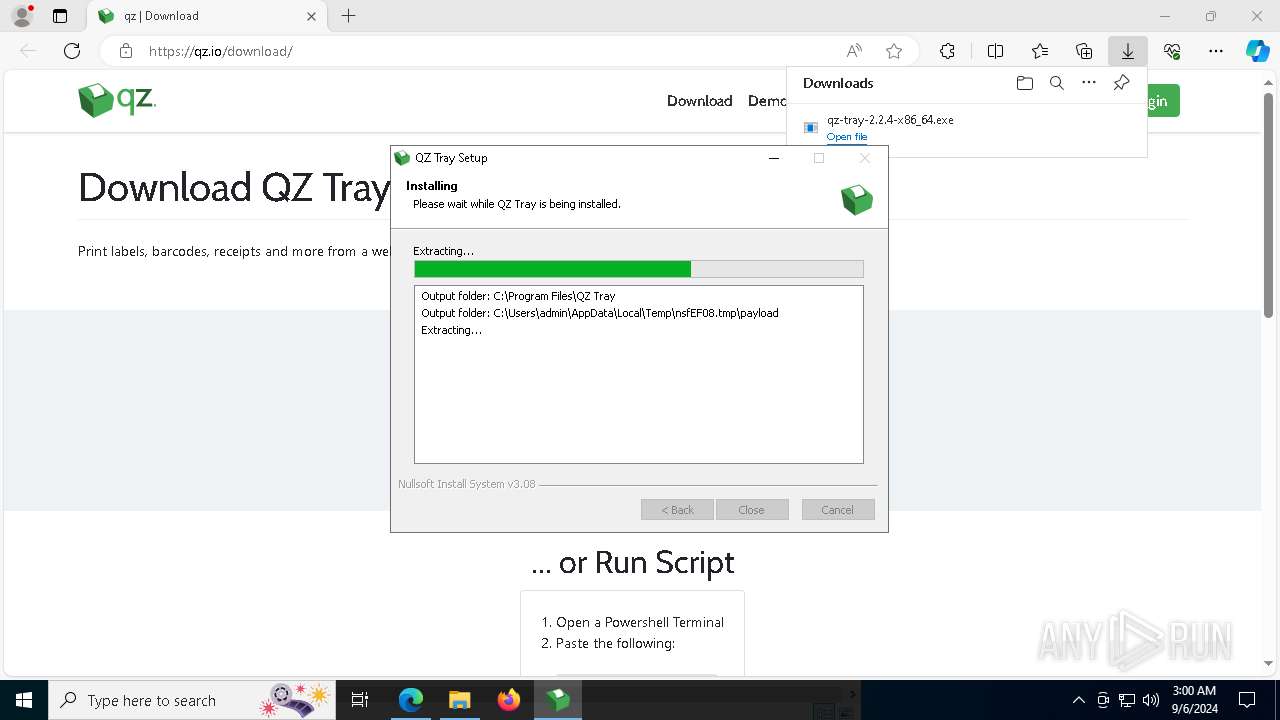Click the taskbar search box
Image resolution: width=1280 pixels, height=720 pixels.
[192, 700]
